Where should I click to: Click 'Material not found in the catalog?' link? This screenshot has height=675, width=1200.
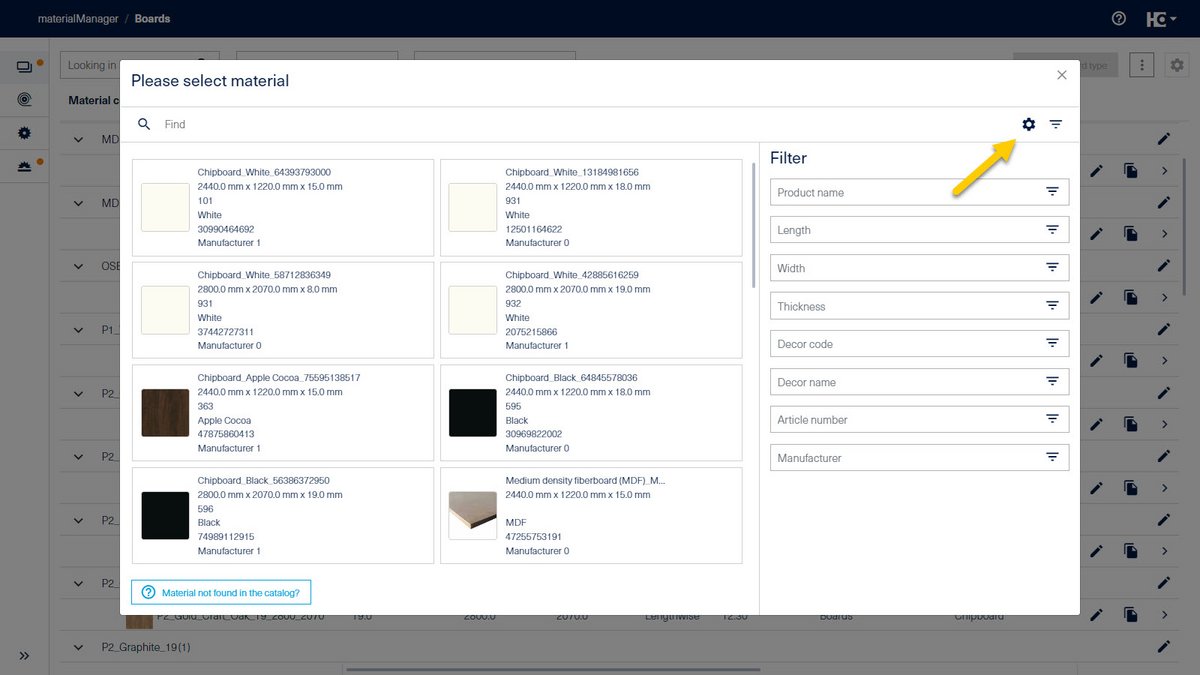point(220,592)
